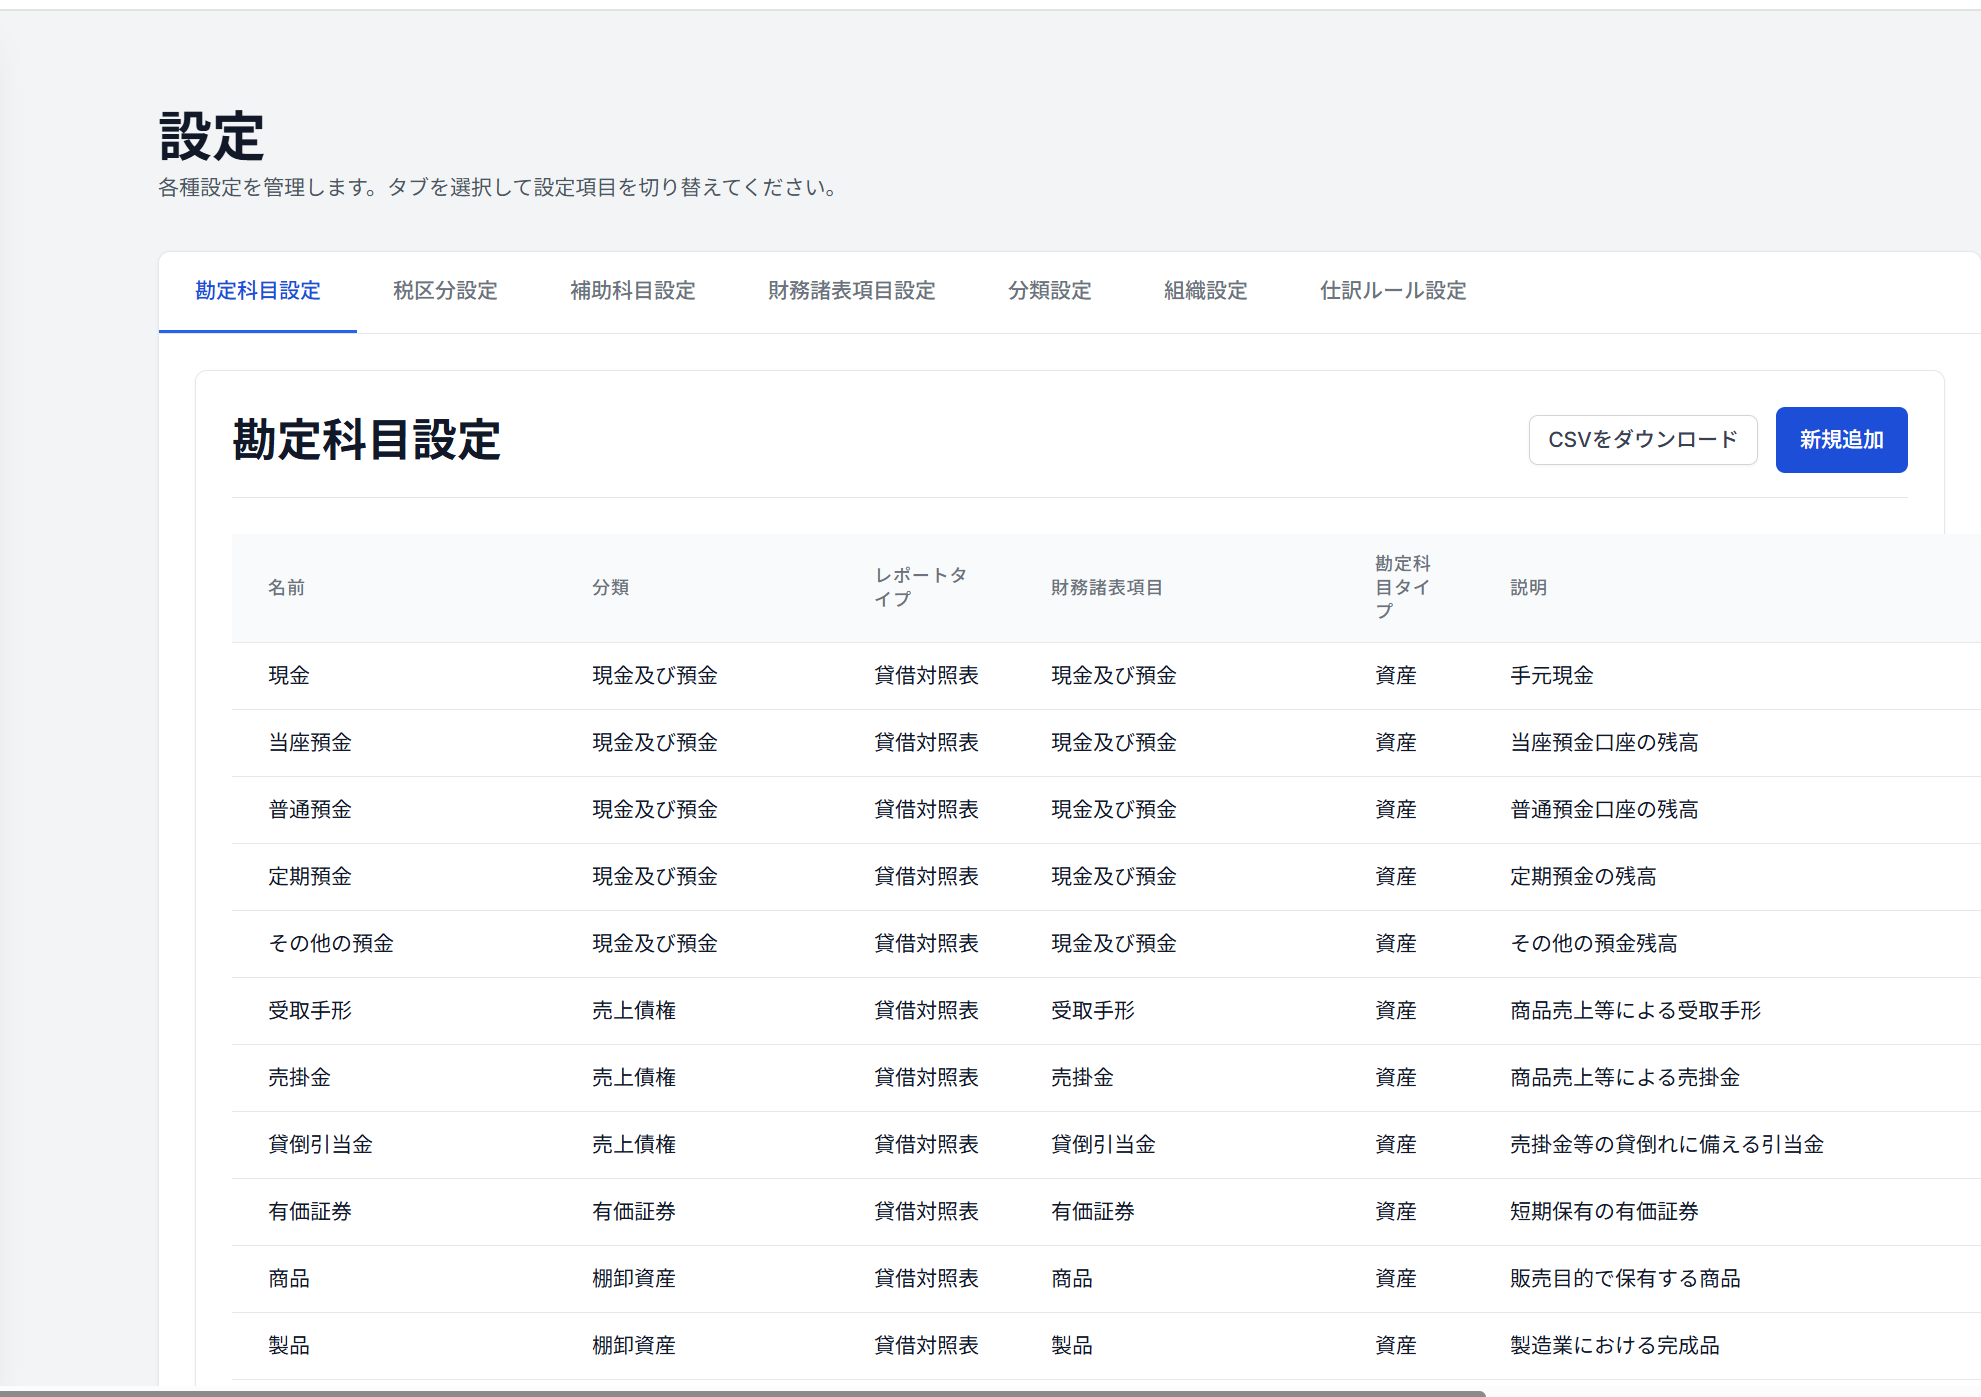Viewport: 1981px width, 1397px height.
Task: Click the 売掛金 row name
Action: (299, 1078)
